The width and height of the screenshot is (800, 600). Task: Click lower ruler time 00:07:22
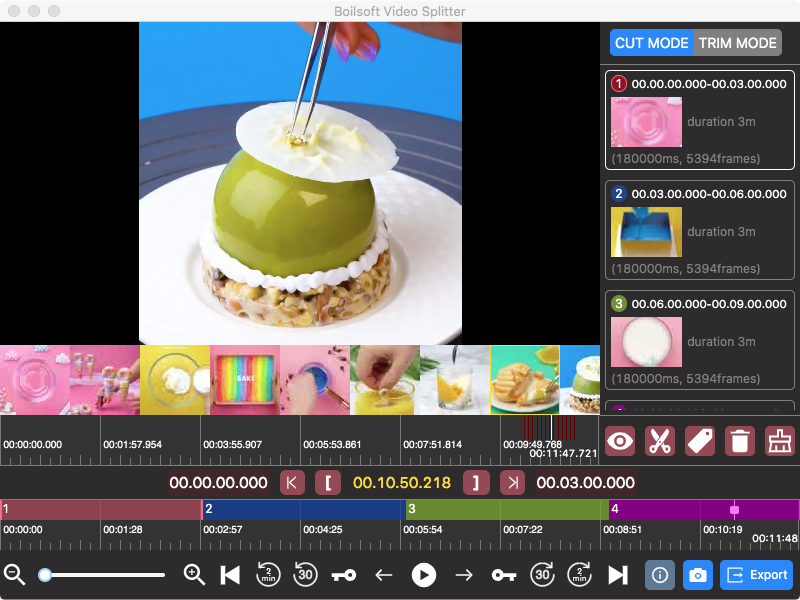tap(523, 530)
